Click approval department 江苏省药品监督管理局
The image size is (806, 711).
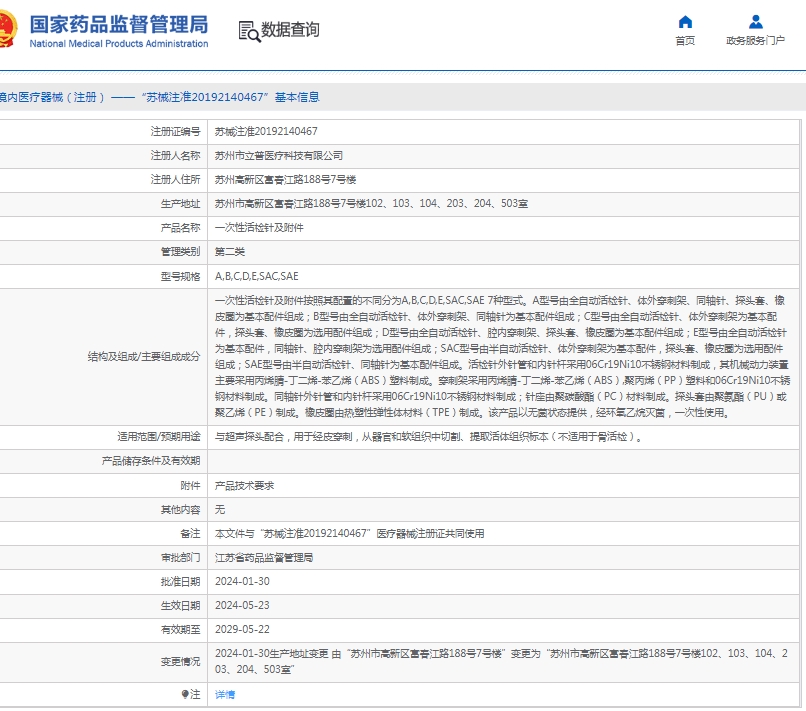264,558
